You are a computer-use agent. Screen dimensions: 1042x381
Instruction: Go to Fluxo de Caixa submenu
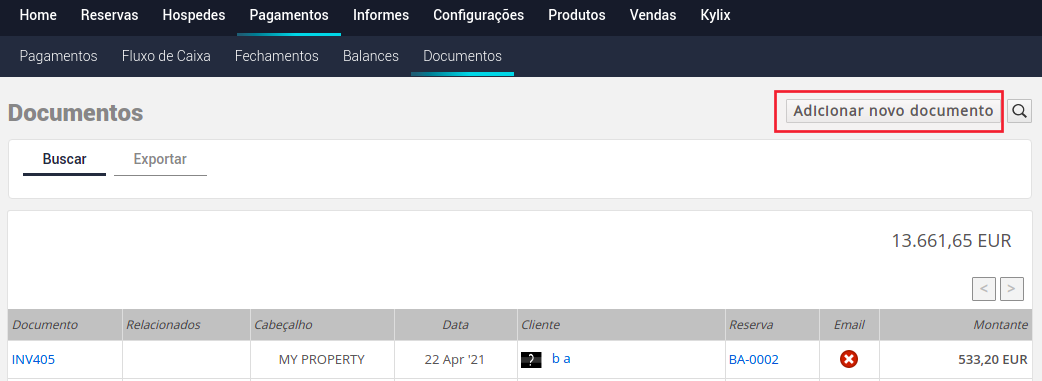pos(166,57)
